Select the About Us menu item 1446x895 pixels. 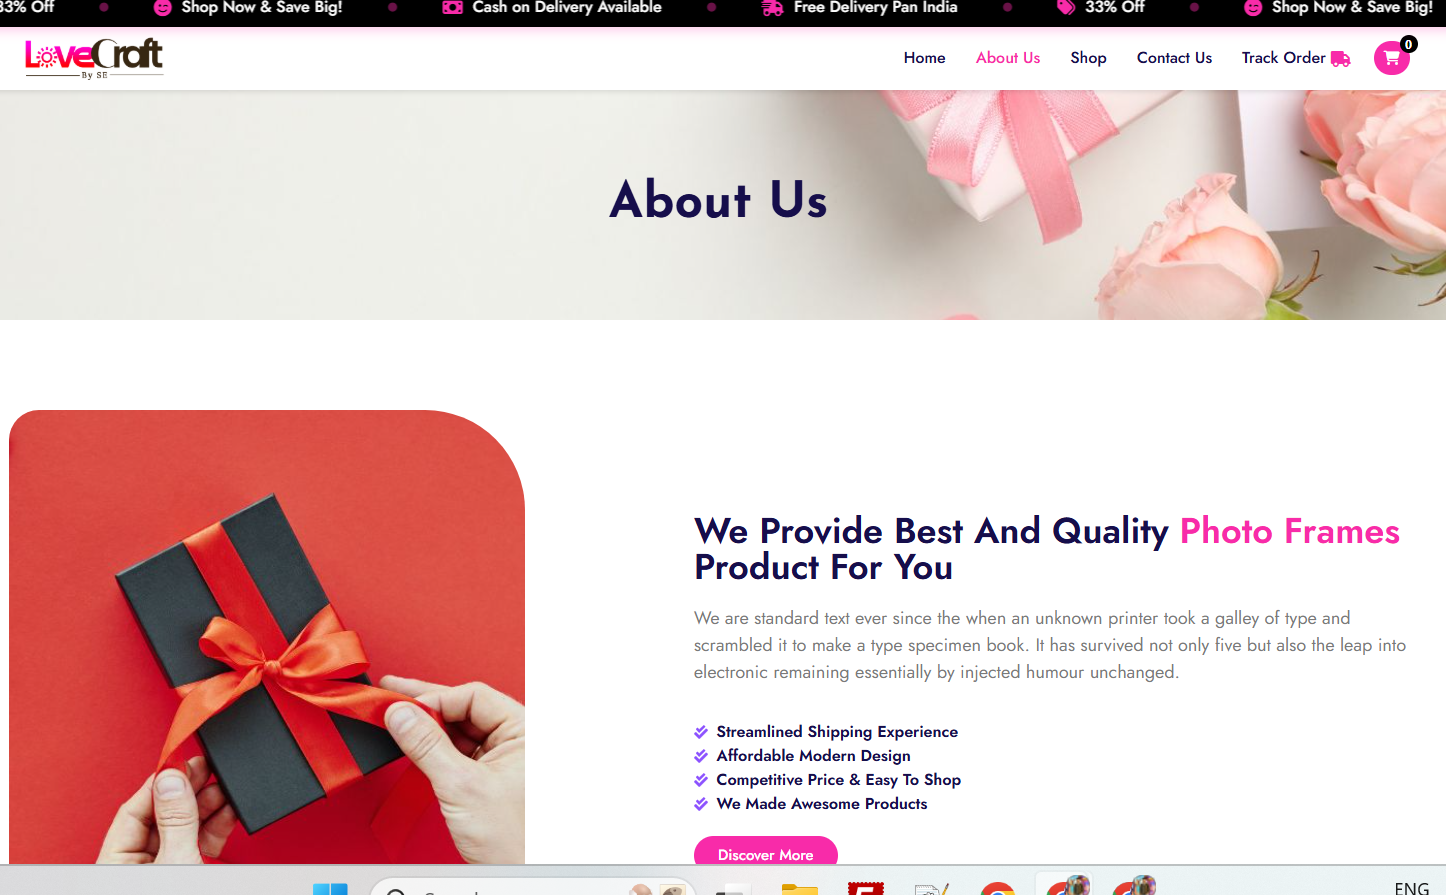1008,58
